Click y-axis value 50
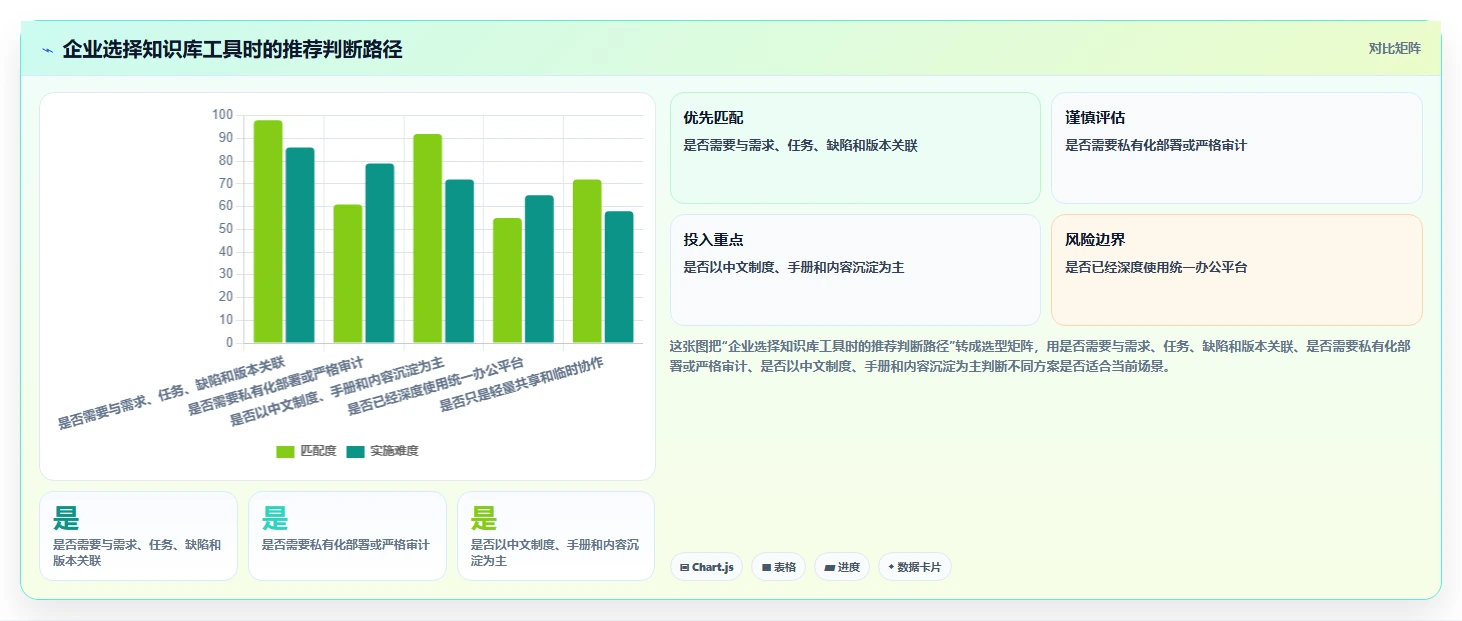This screenshot has width=1462, height=621. [x=226, y=229]
